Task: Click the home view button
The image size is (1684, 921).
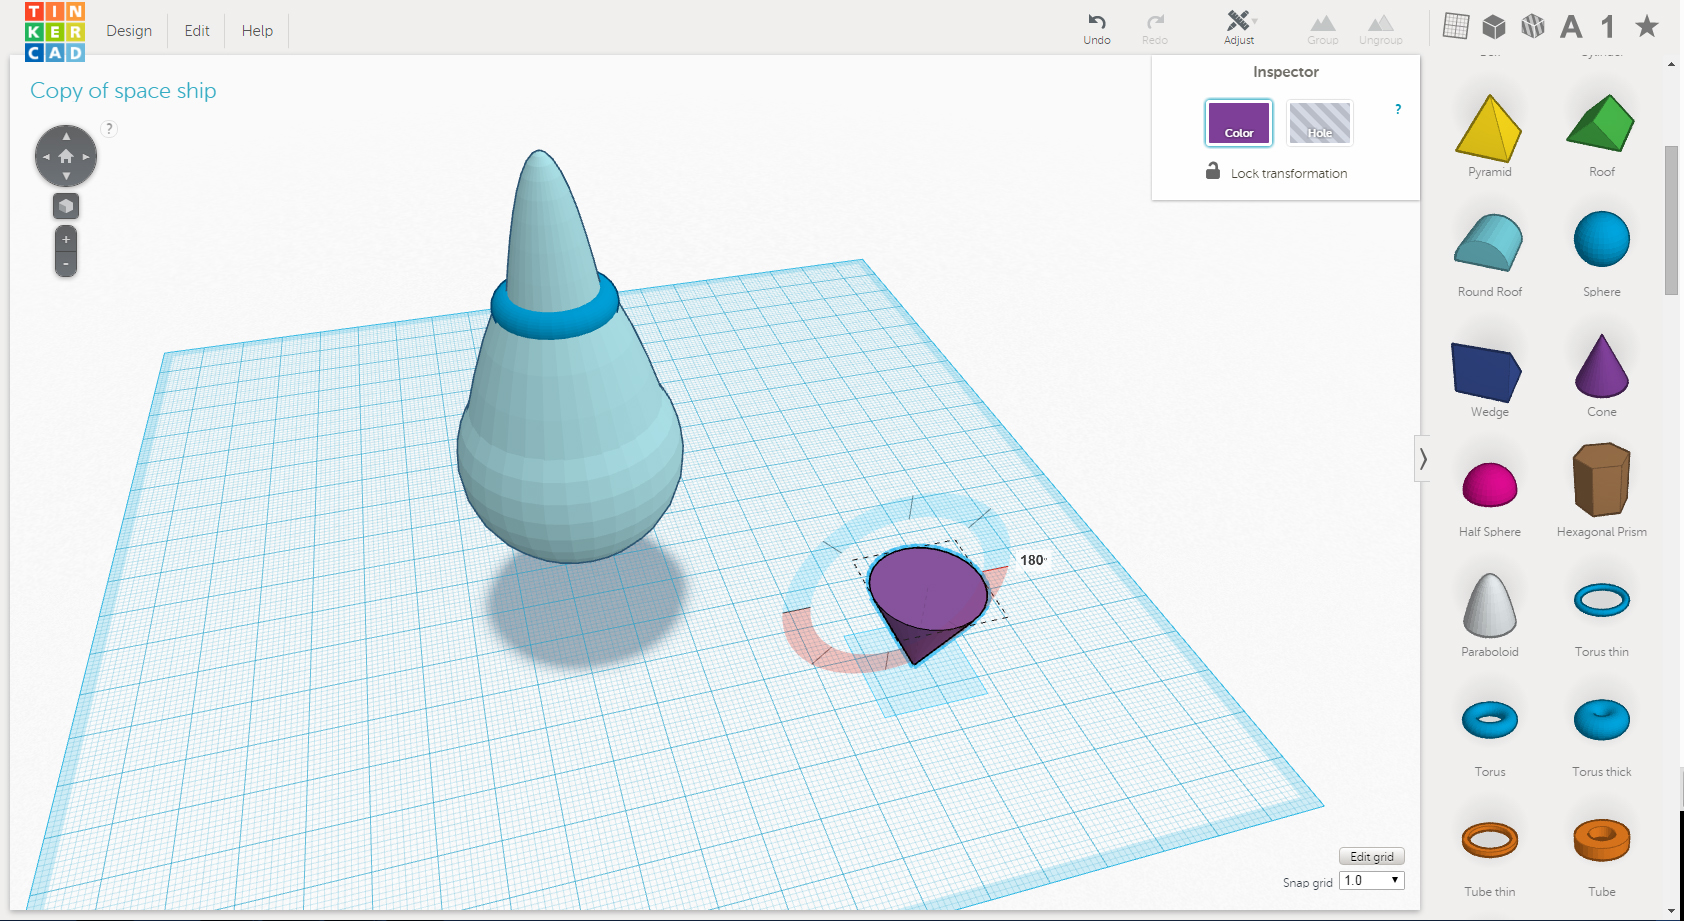Action: [66, 156]
